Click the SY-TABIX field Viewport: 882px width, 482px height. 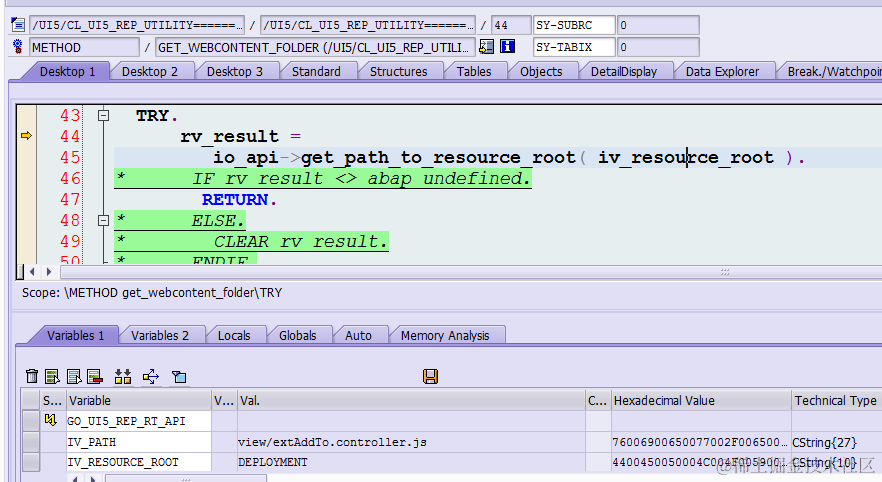pyautogui.click(x=574, y=47)
